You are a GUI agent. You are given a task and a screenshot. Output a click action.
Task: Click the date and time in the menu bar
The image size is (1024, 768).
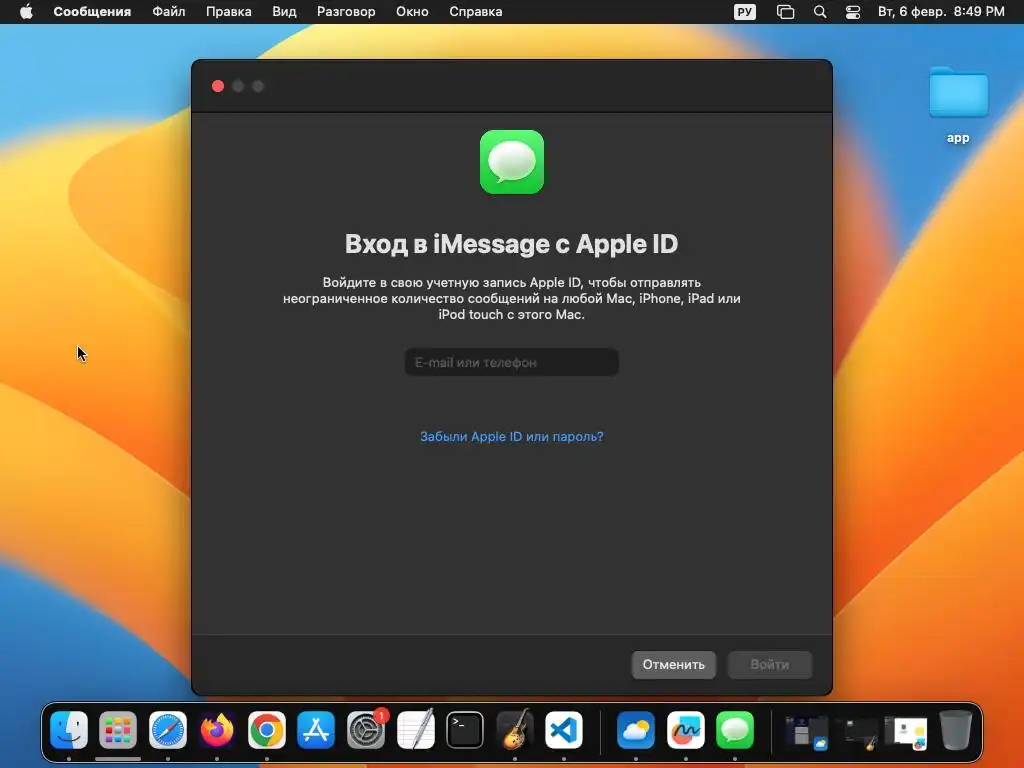pyautogui.click(x=941, y=12)
